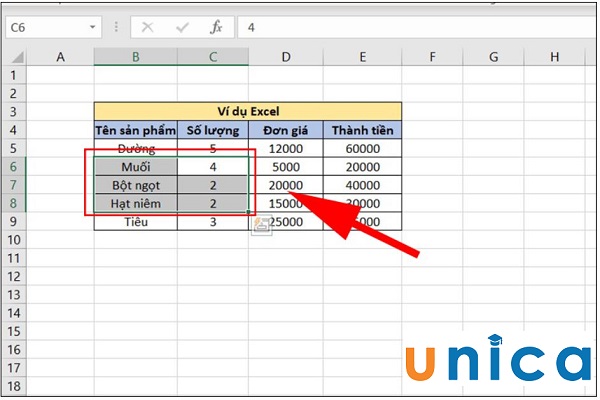Open the Paste Options smart tag icon
Screen dimensions: 600x400
click(262, 226)
